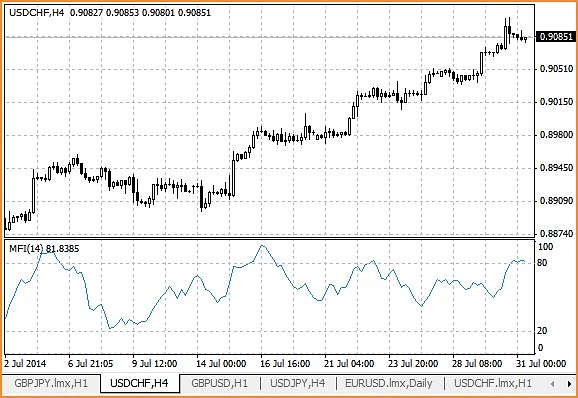Viewport: 578px width, 398px height.
Task: Switch to the GBPJPY.lmx,H1 chart tab
Action: pos(51,383)
